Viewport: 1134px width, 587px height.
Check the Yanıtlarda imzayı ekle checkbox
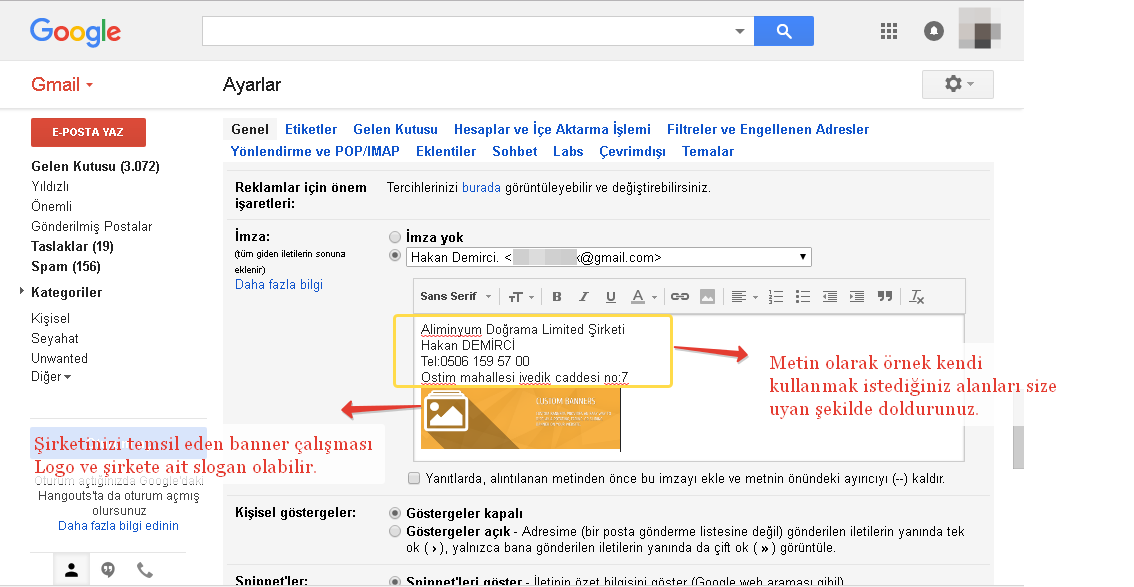pos(414,478)
